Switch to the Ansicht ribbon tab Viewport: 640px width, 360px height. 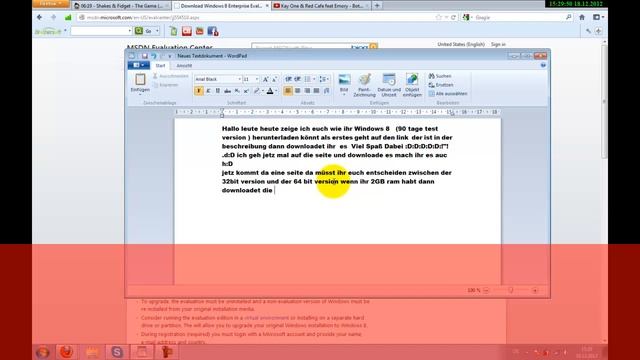click(x=184, y=65)
